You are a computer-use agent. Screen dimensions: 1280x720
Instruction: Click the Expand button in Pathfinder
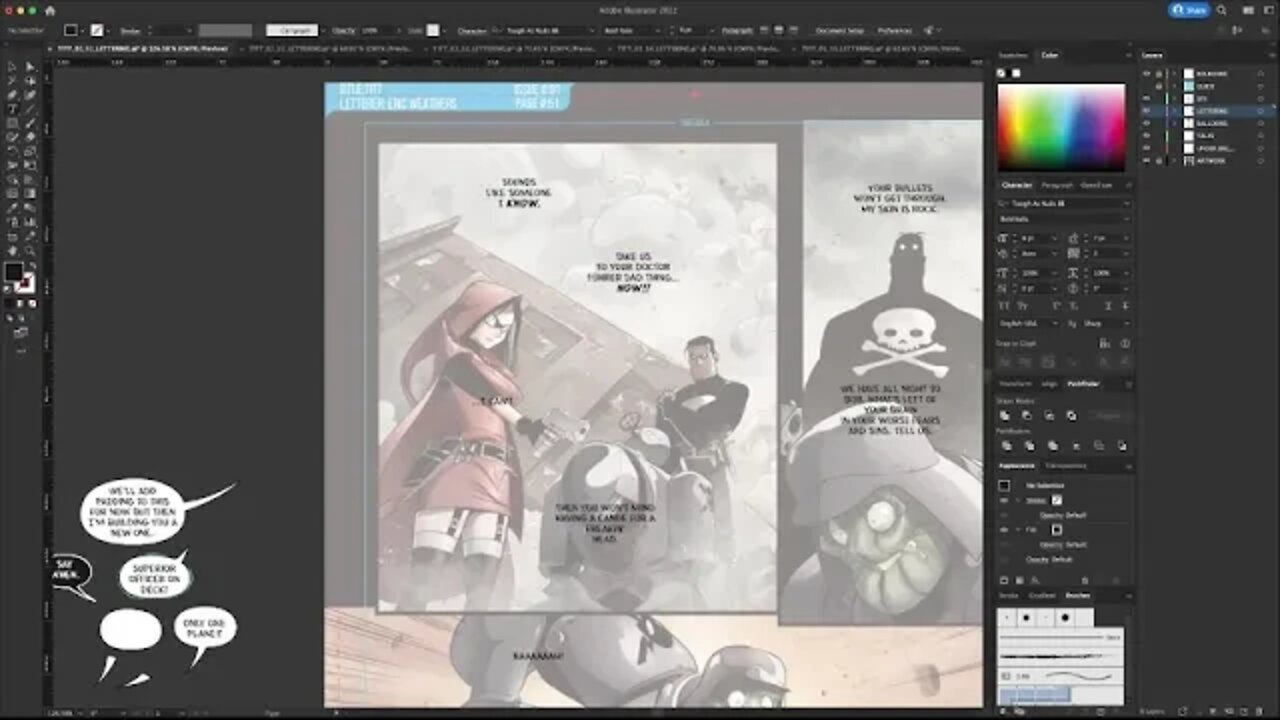(x=1108, y=415)
